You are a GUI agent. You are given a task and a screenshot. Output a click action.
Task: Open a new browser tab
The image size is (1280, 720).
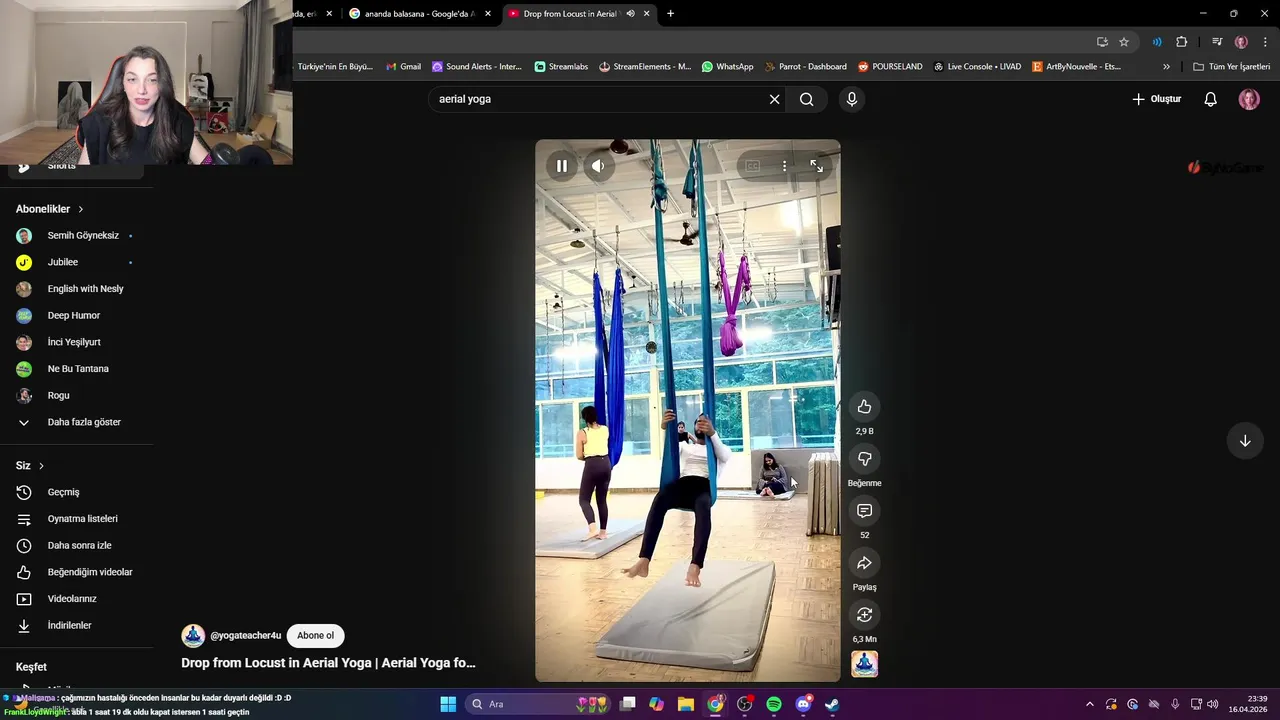pyautogui.click(x=670, y=14)
